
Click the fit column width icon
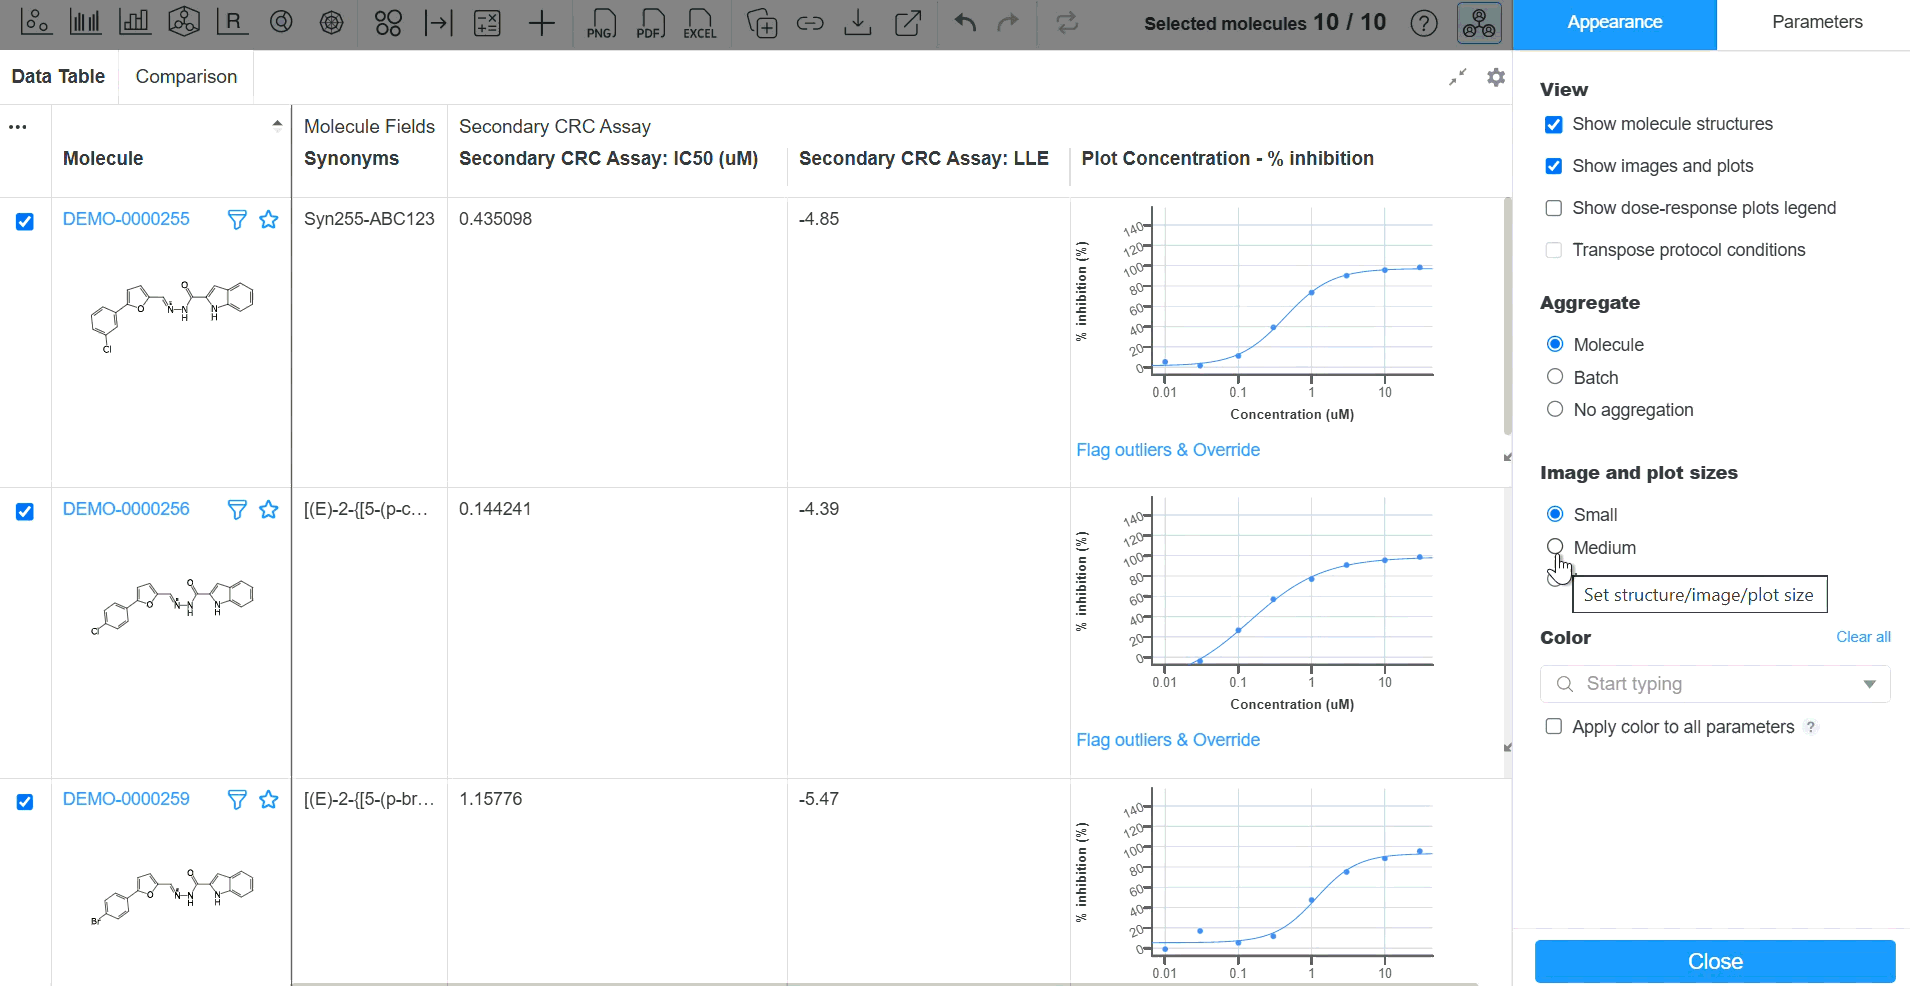click(438, 22)
